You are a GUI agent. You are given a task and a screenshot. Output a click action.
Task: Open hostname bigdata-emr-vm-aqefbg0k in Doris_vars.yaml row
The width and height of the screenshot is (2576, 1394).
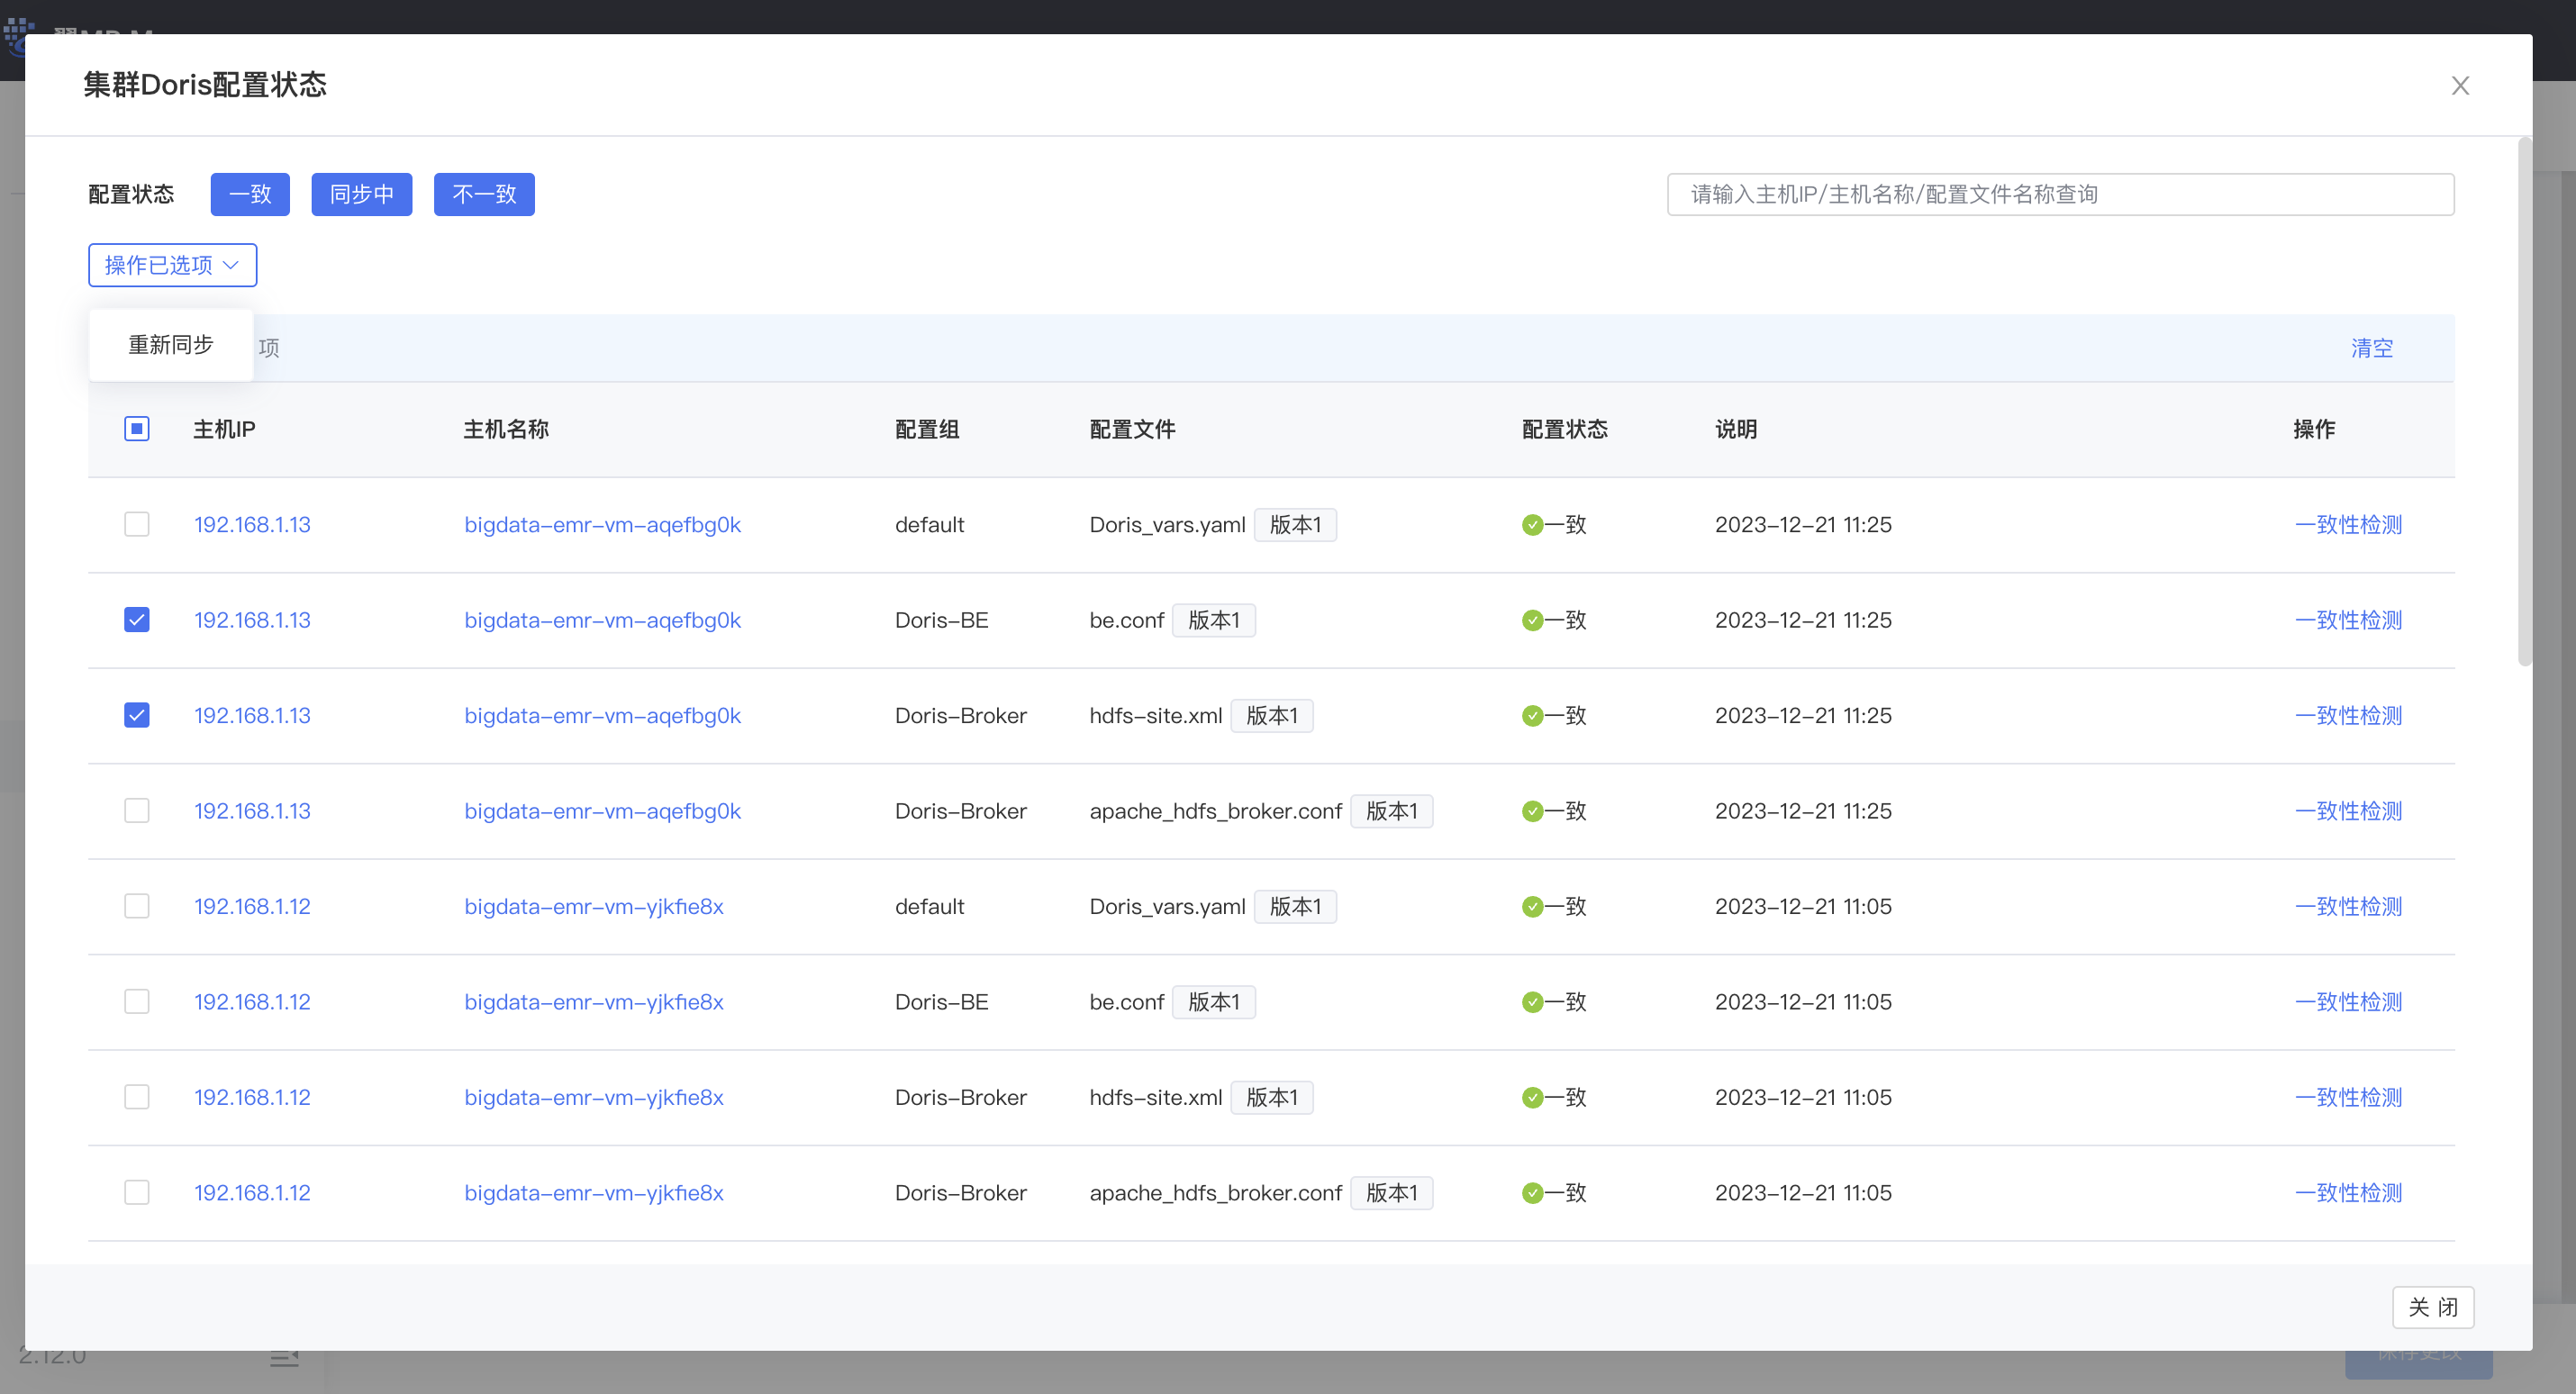602,525
